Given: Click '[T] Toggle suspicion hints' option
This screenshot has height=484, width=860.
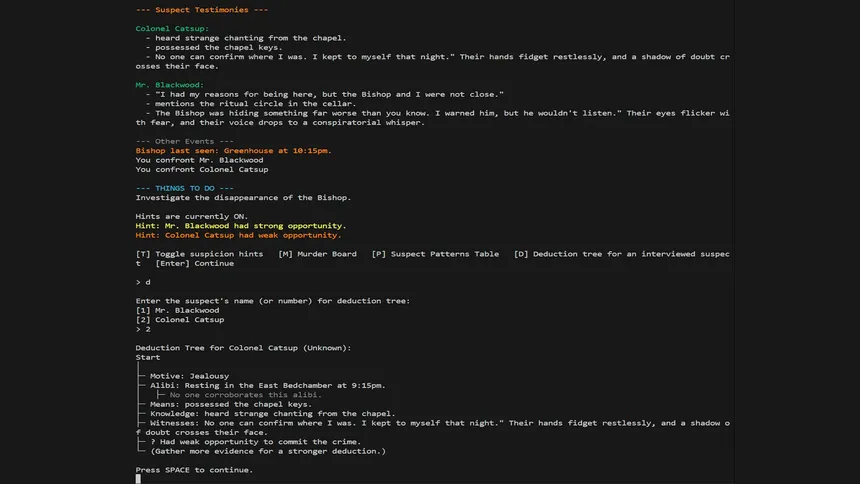Looking at the screenshot, I should 200,254.
